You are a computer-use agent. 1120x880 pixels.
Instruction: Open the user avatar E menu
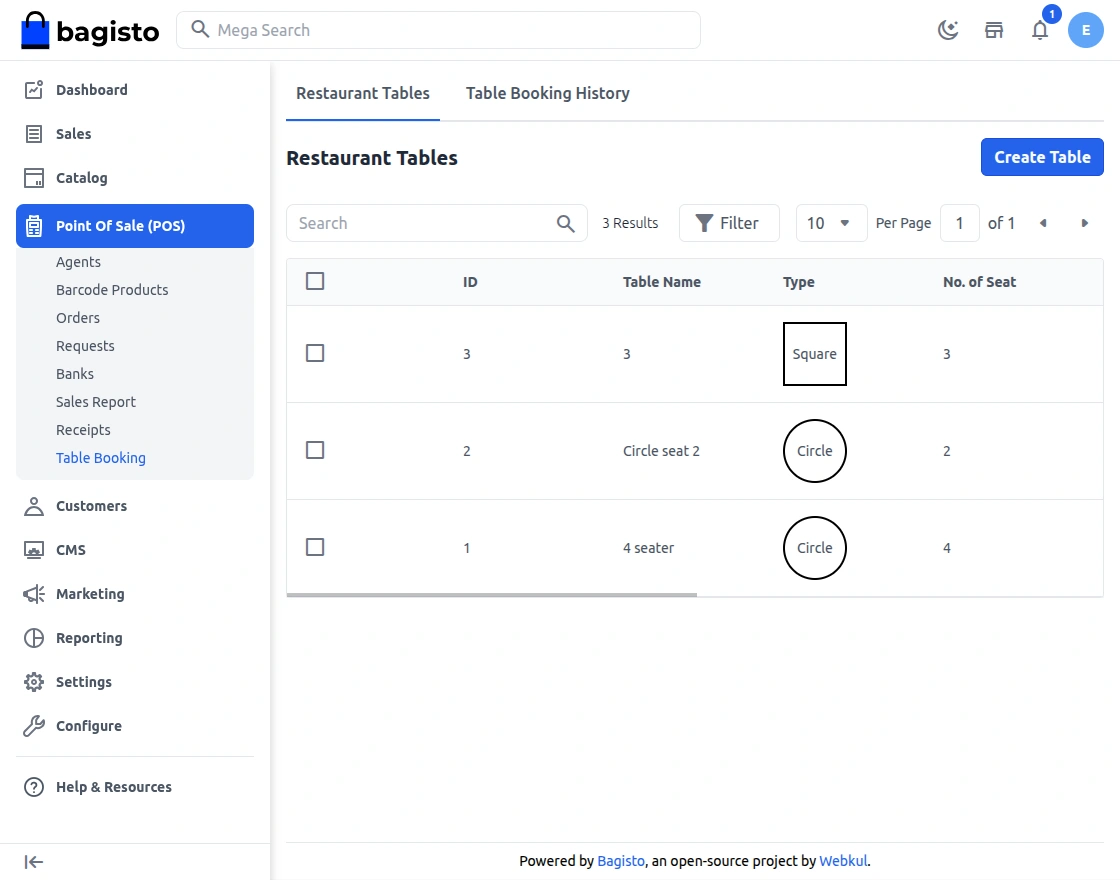[1086, 30]
